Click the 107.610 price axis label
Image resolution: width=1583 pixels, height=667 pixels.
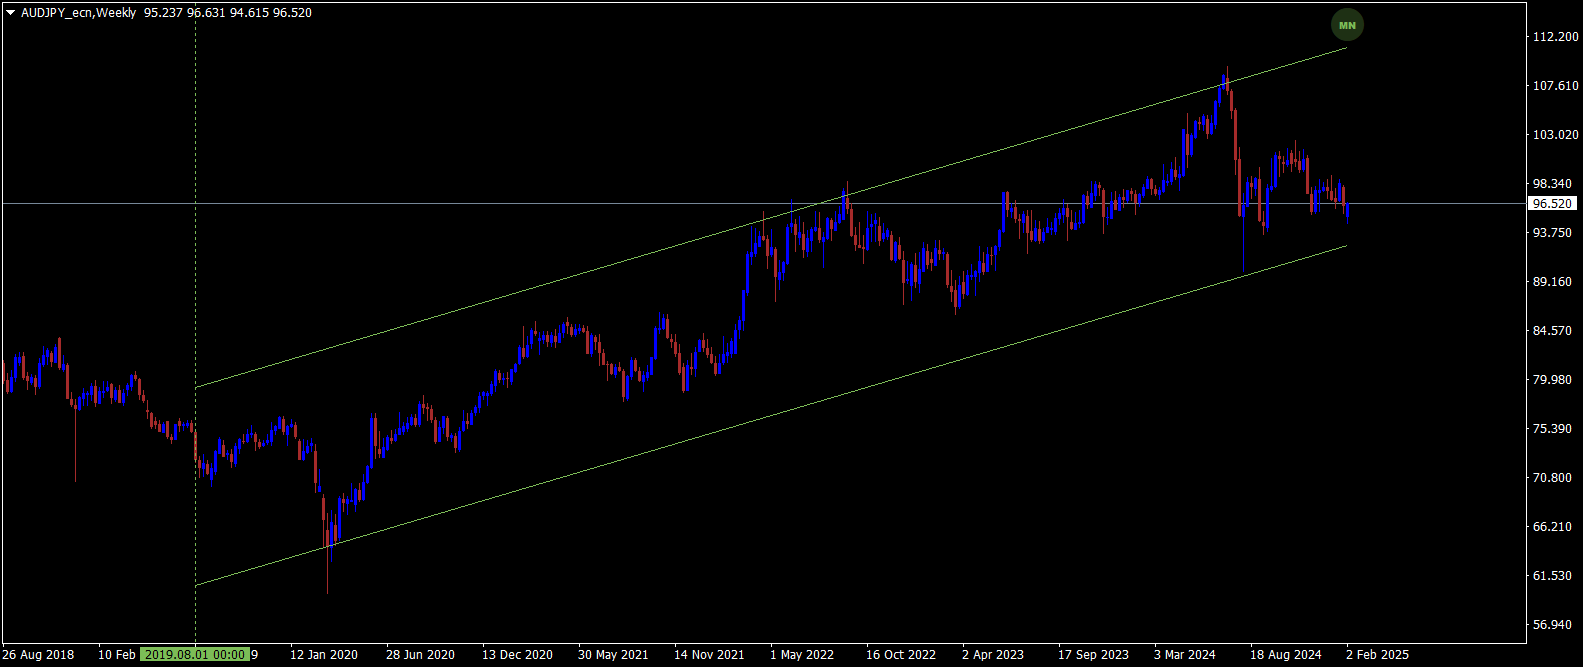(x=1555, y=86)
